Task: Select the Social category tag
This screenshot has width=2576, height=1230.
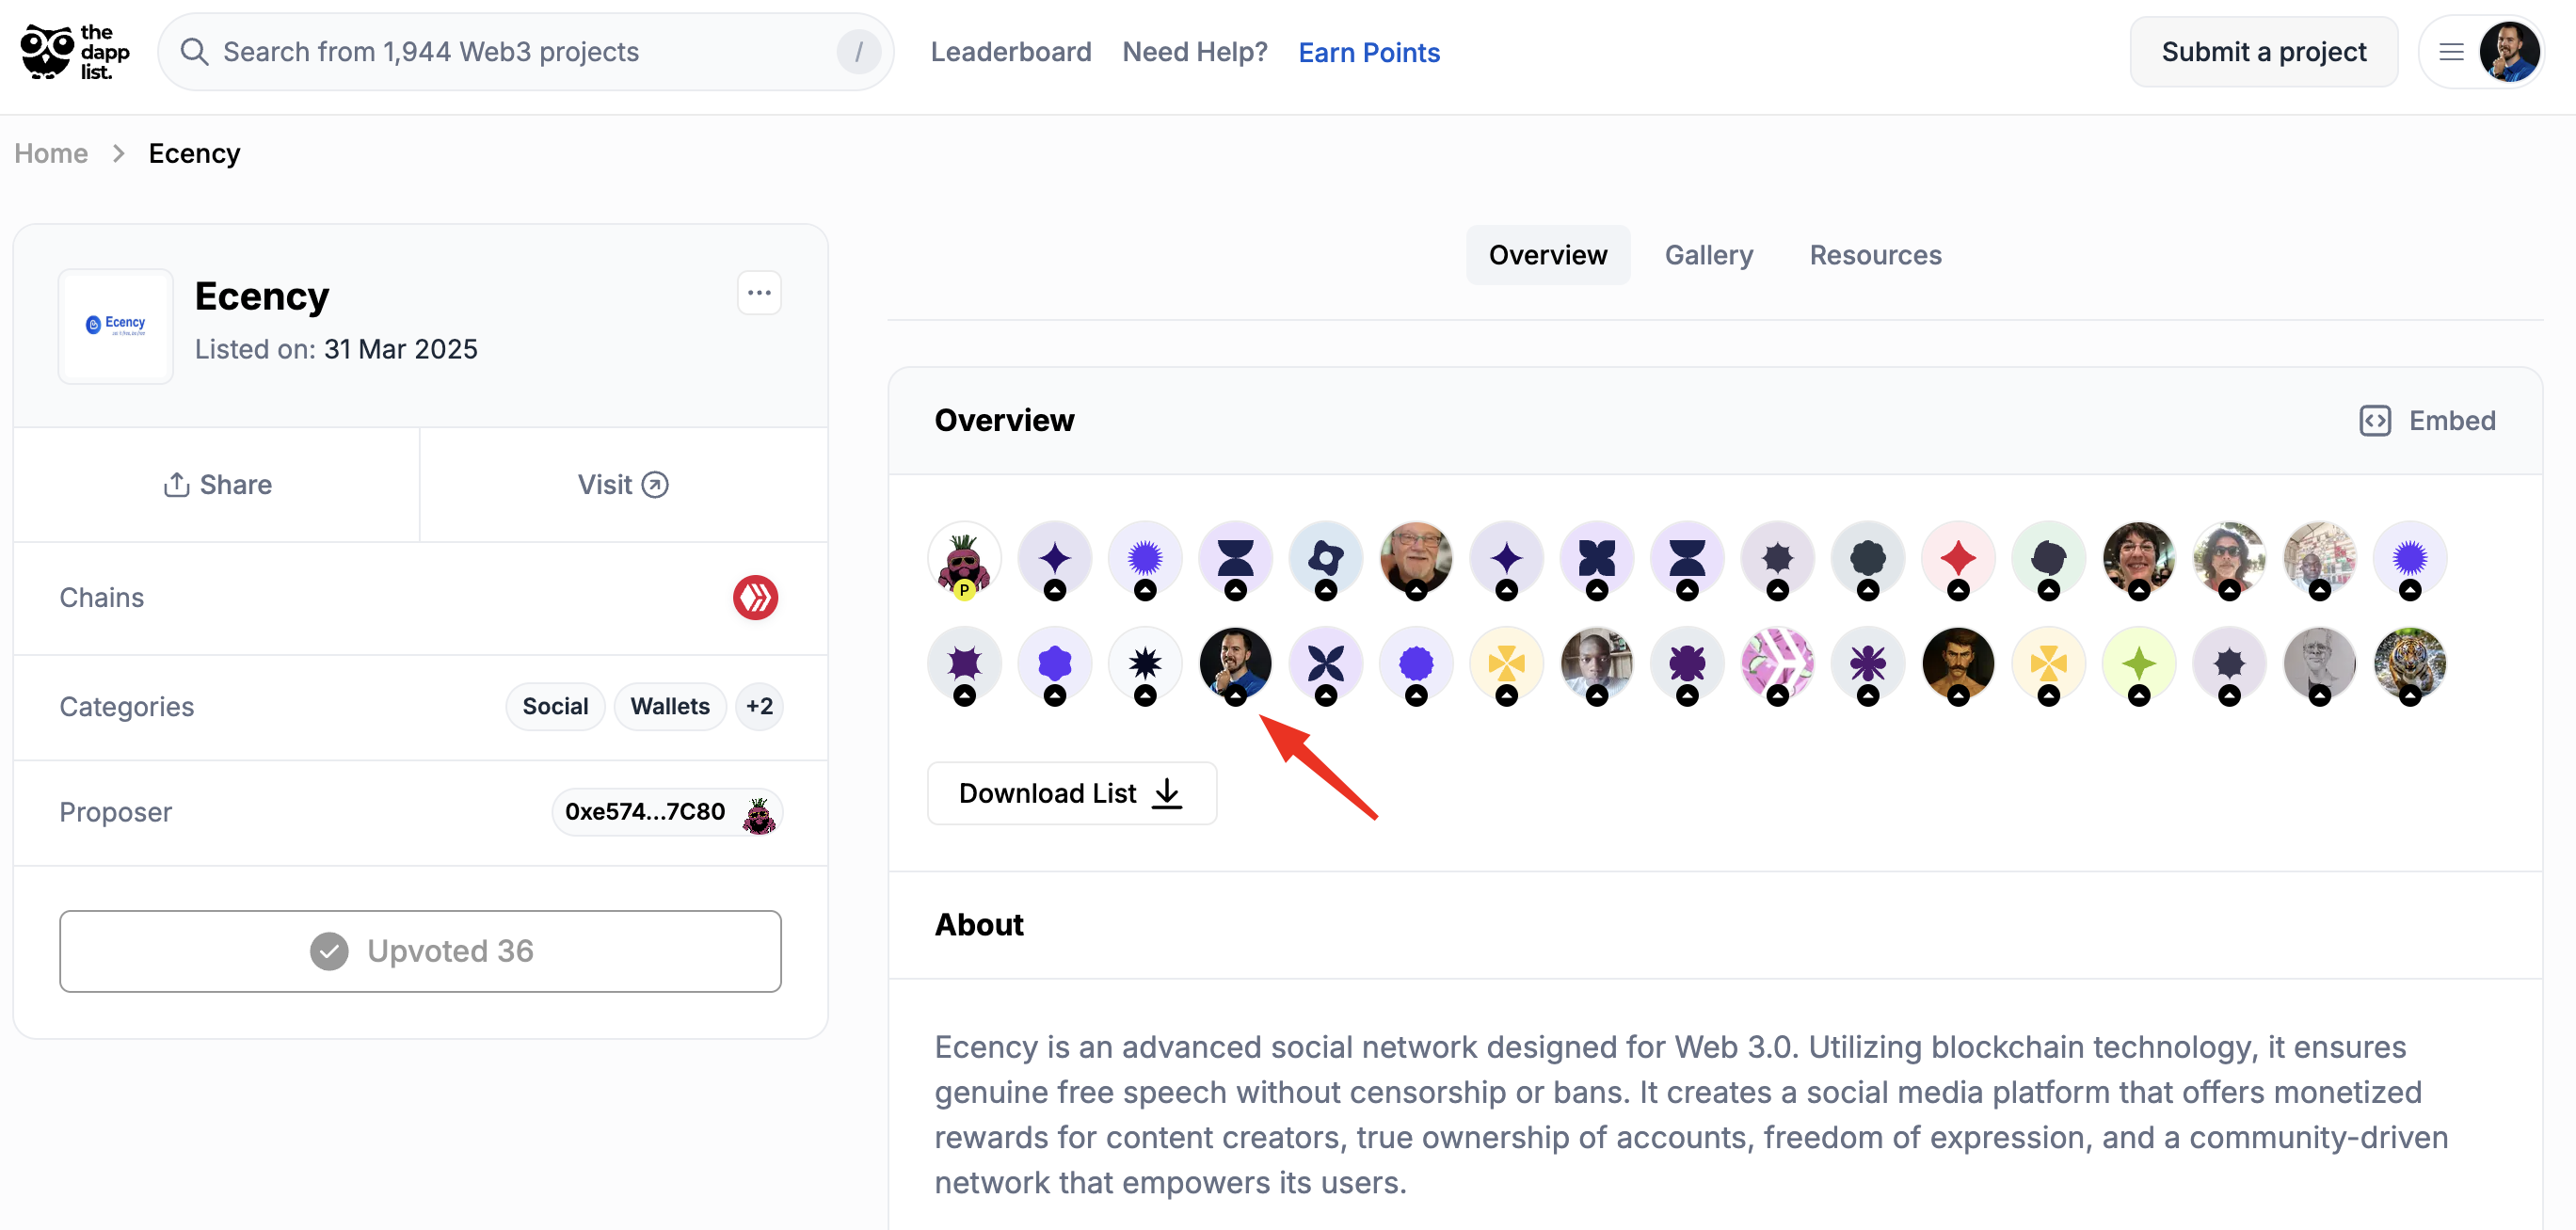Action: pyautogui.click(x=555, y=707)
